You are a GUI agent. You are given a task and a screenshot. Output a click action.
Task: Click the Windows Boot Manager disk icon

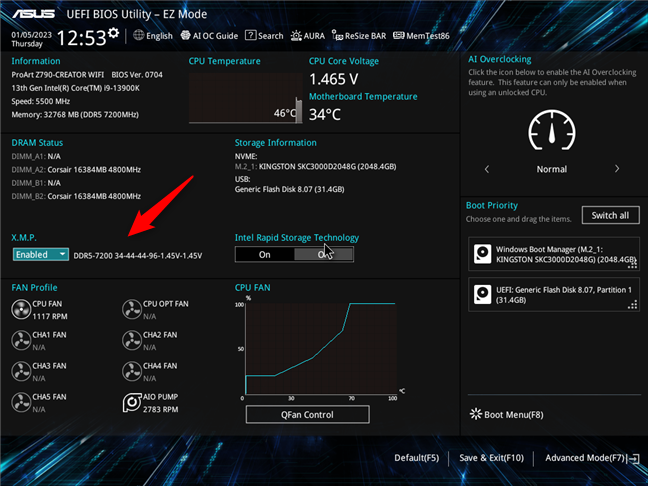pyautogui.click(x=482, y=254)
